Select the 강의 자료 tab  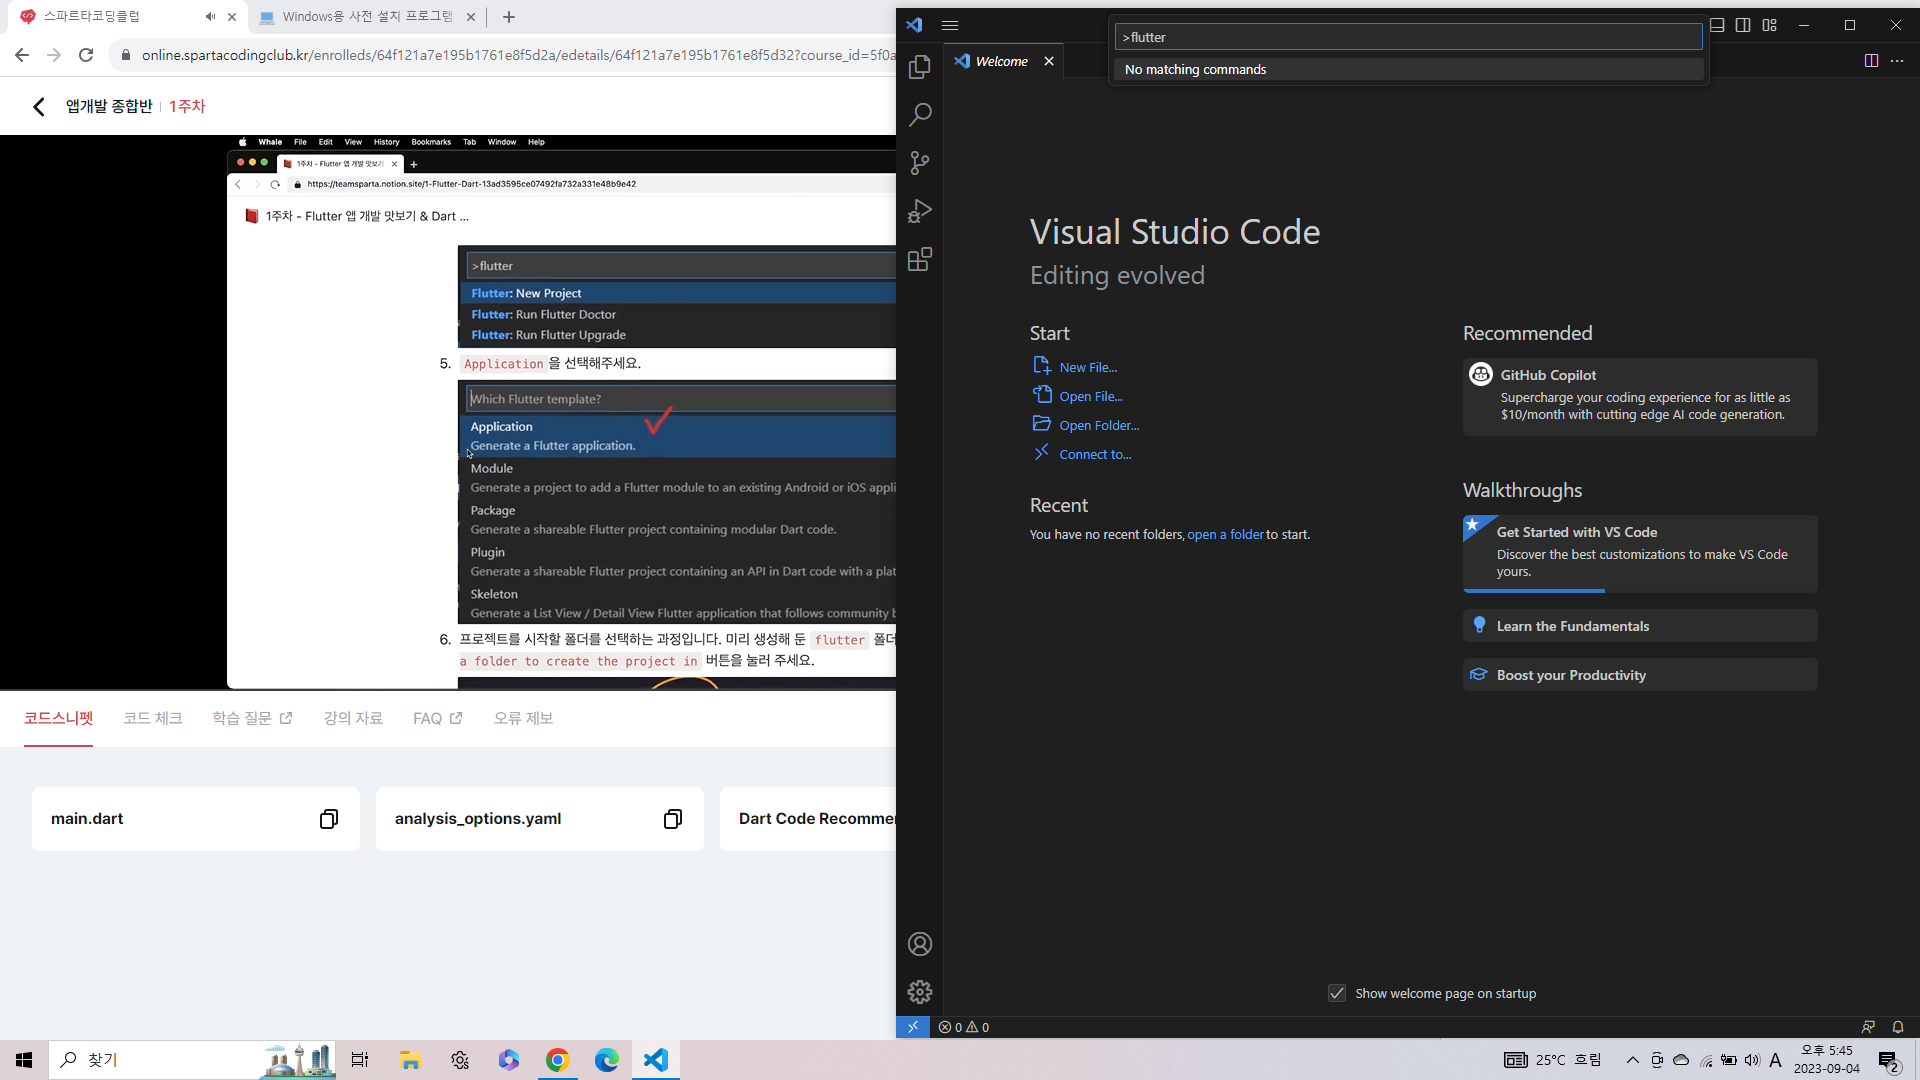coord(353,718)
